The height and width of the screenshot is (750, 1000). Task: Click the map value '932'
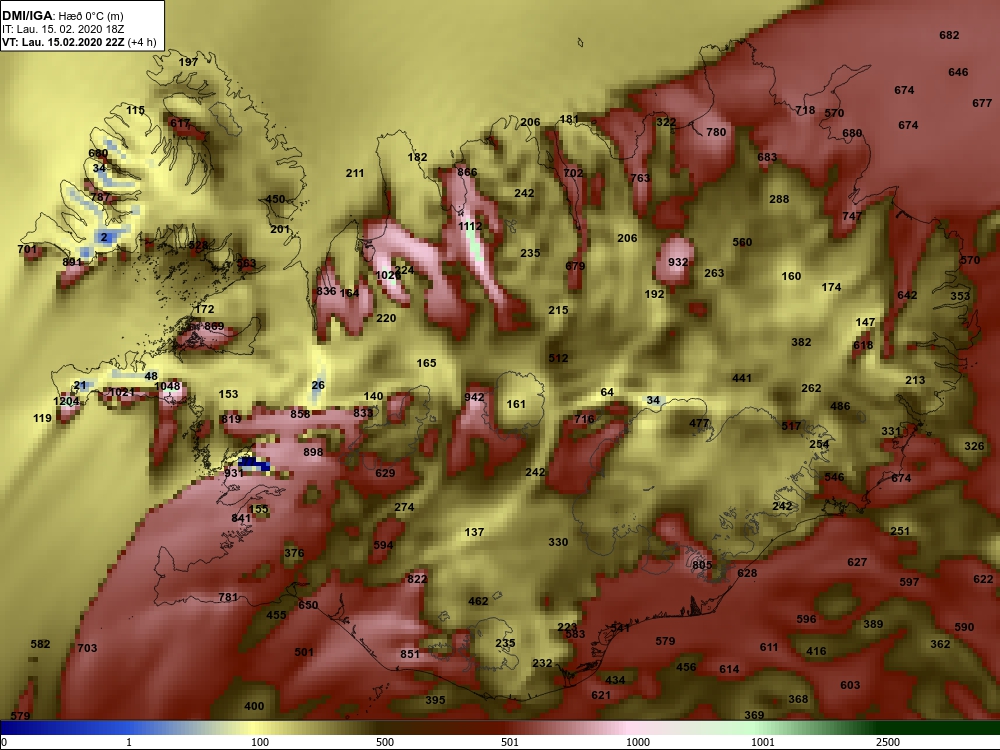tap(678, 262)
